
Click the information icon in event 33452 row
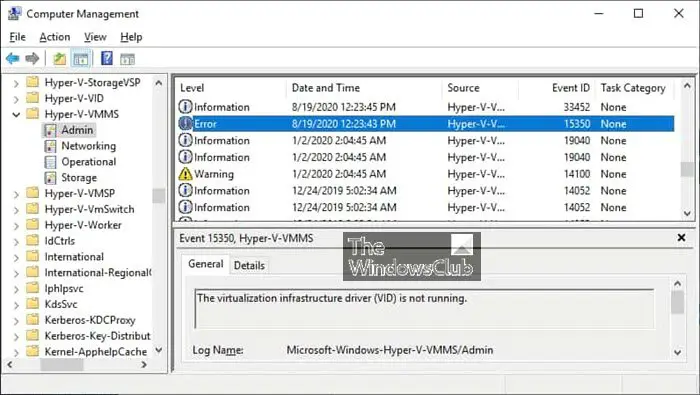click(x=185, y=107)
